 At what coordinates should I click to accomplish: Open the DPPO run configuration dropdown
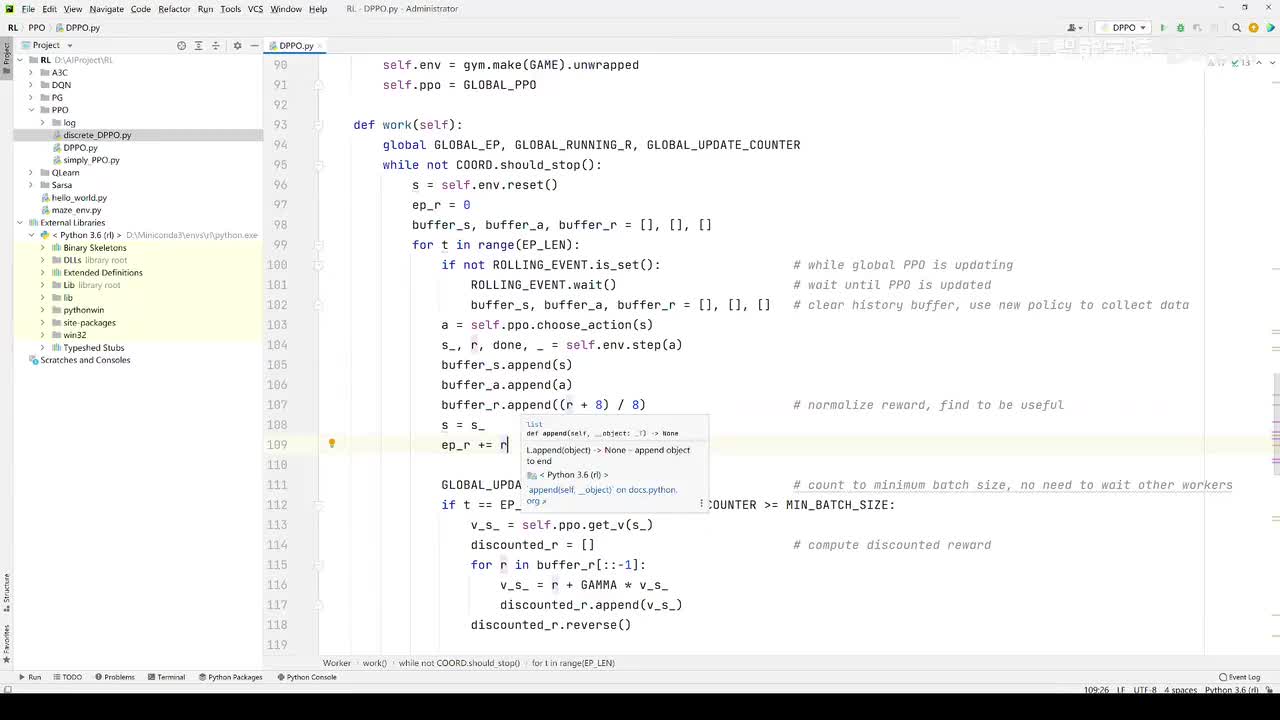point(1122,28)
